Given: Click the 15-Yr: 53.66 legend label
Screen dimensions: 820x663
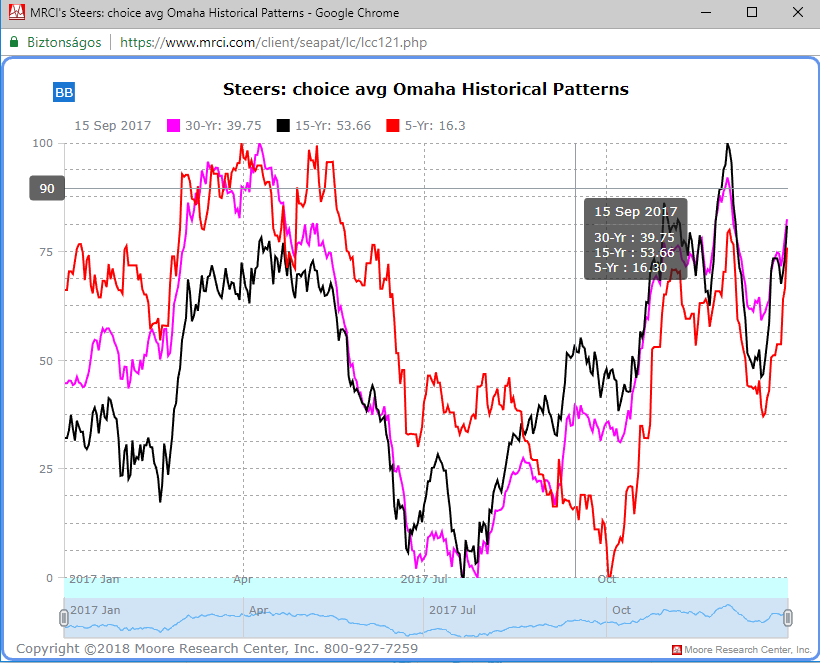Looking at the screenshot, I should tap(333, 125).
